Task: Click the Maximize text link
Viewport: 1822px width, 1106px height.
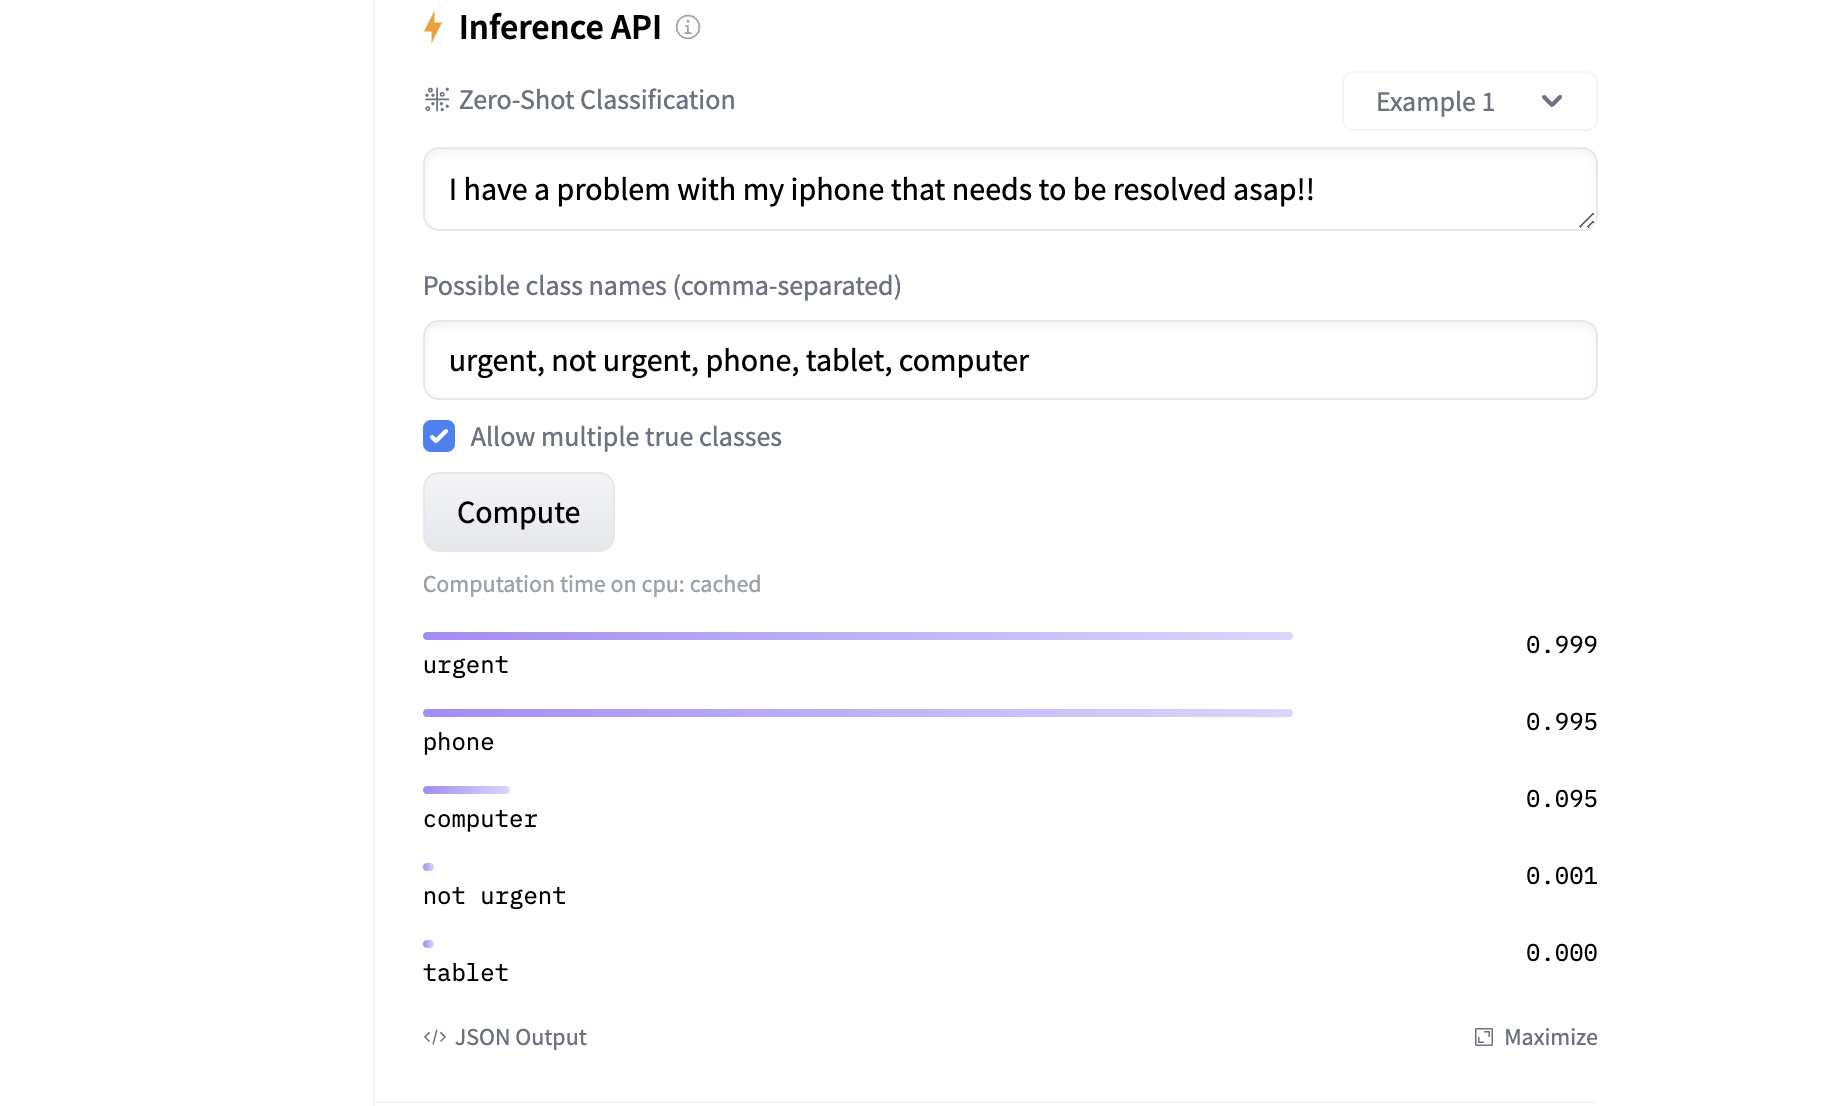Action: click(x=1550, y=1037)
